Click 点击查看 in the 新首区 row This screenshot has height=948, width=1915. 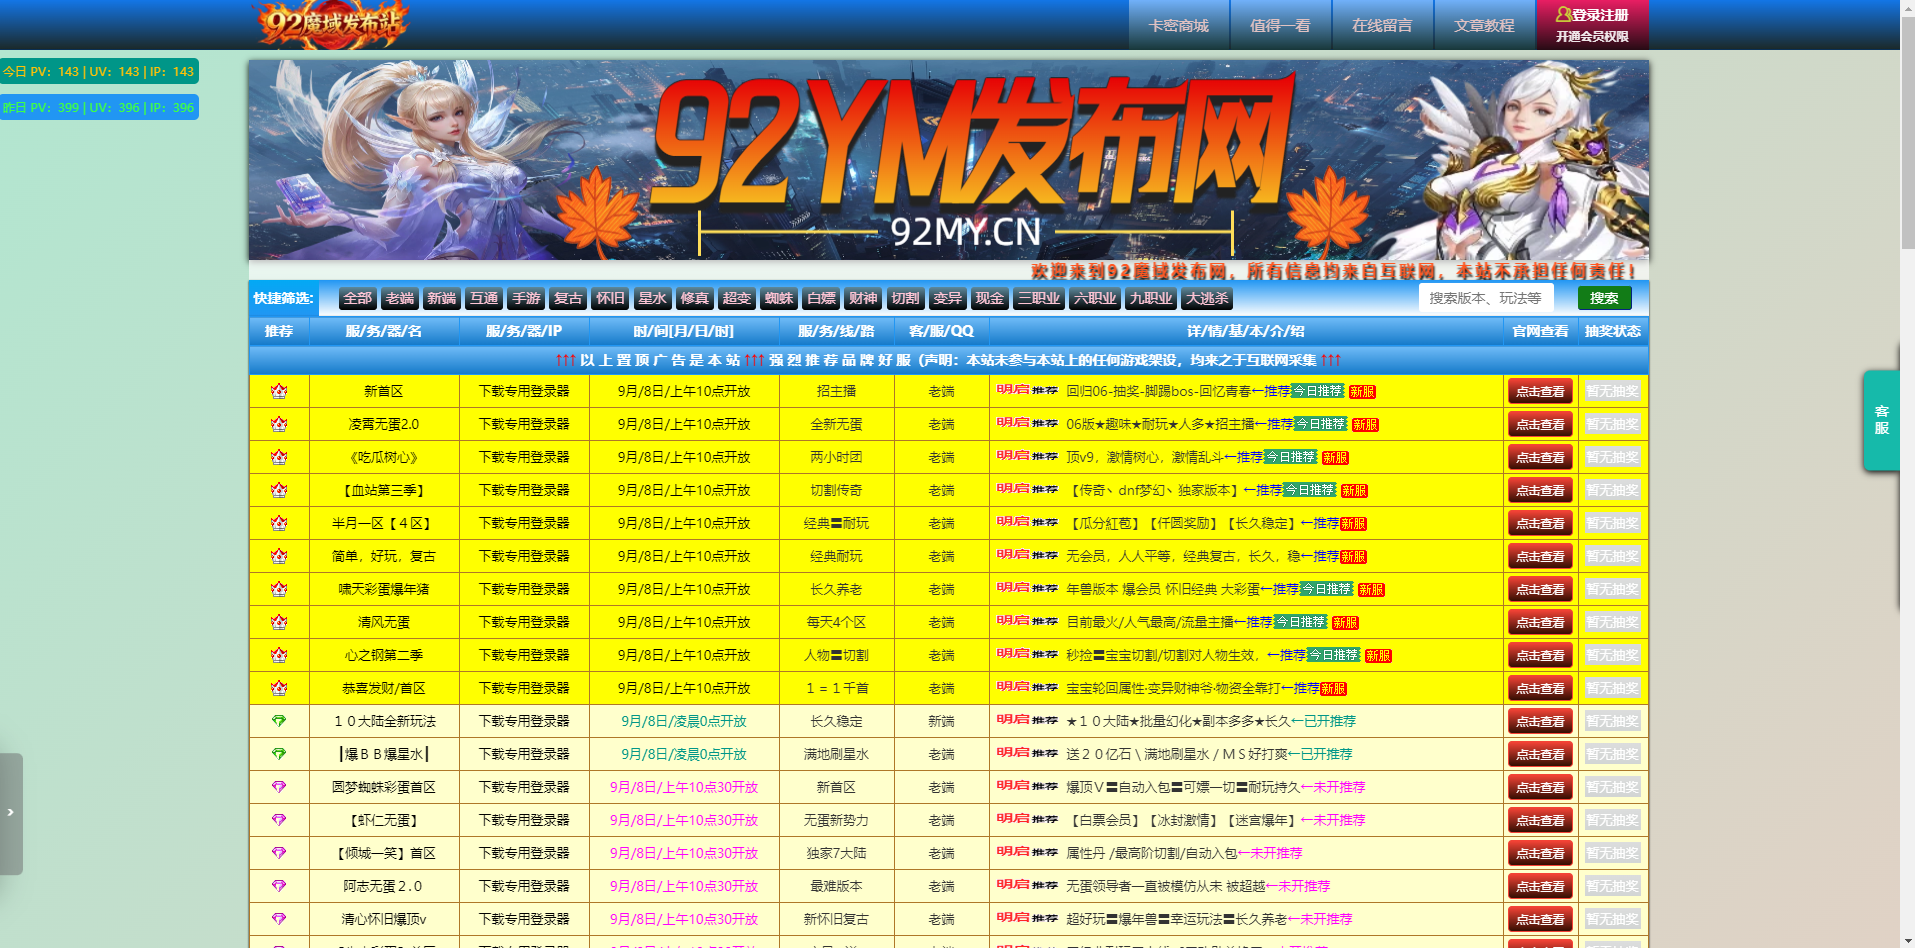[1540, 391]
